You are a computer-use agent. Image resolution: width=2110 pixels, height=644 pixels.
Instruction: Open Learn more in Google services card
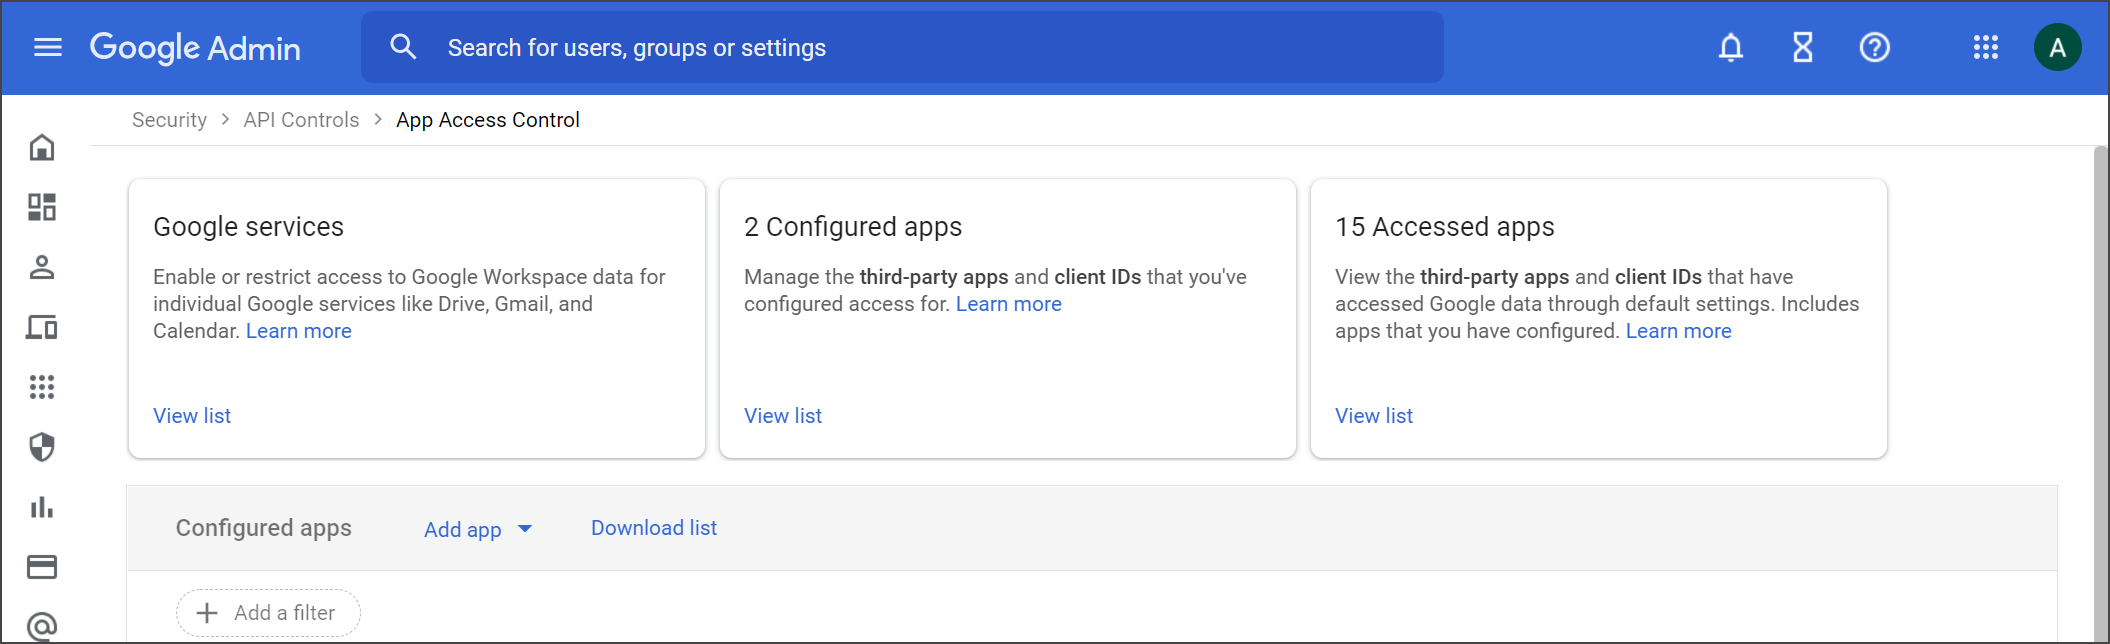pos(299,331)
